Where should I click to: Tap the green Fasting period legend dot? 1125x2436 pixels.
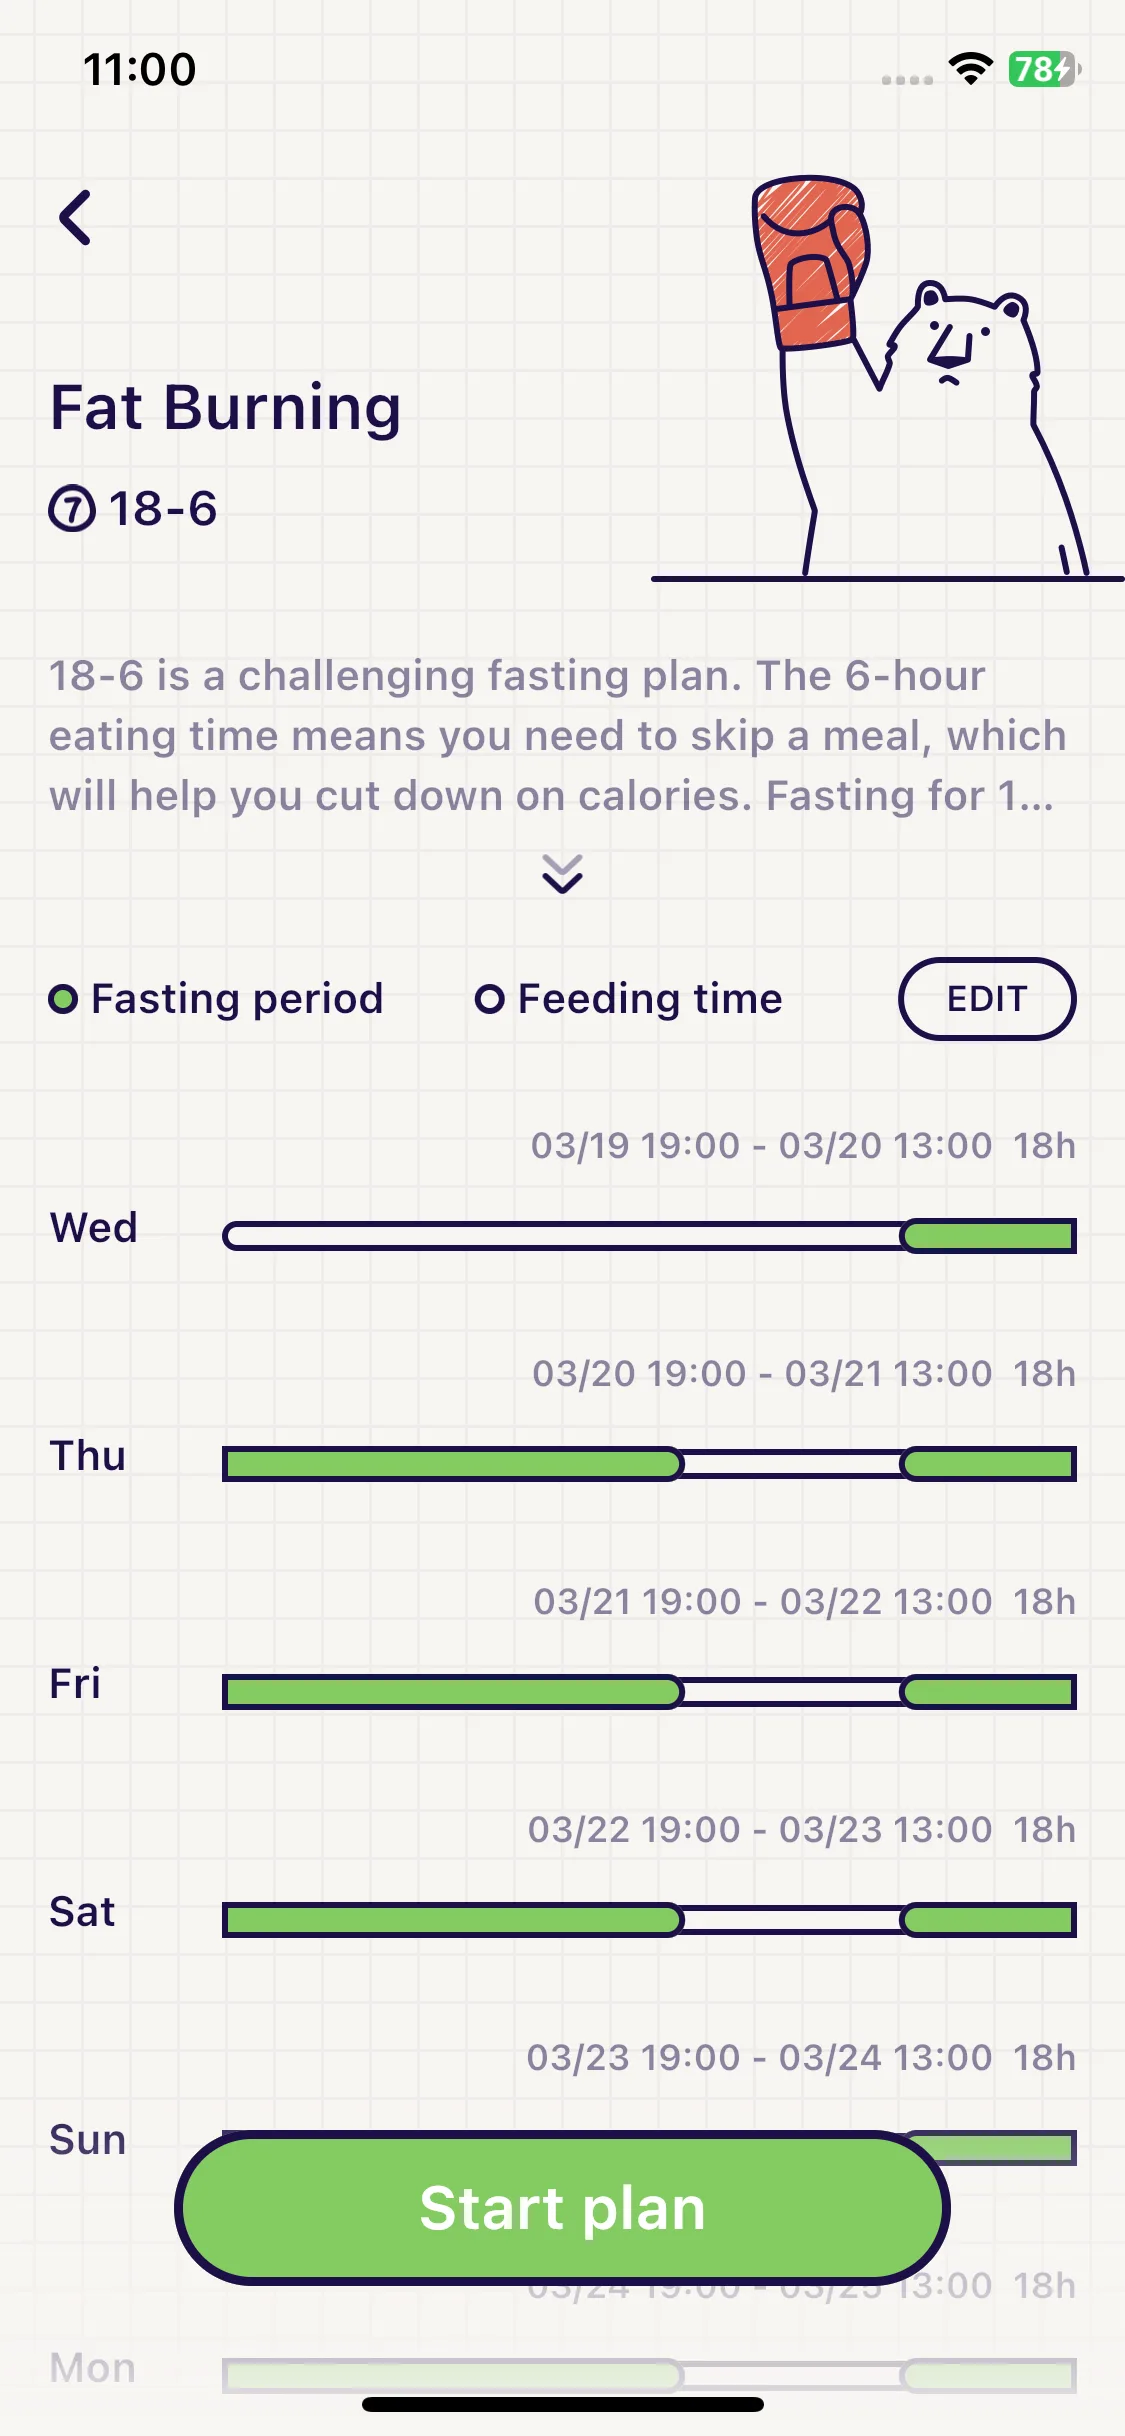point(63,999)
